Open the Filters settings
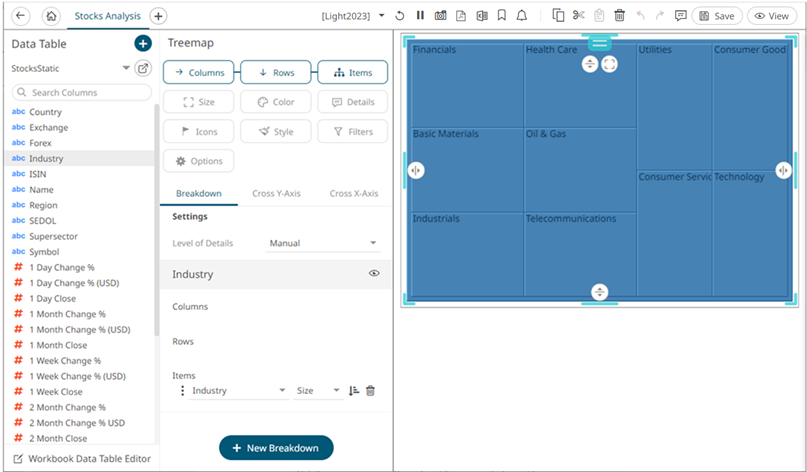The width and height of the screenshot is (807, 472). tap(353, 132)
